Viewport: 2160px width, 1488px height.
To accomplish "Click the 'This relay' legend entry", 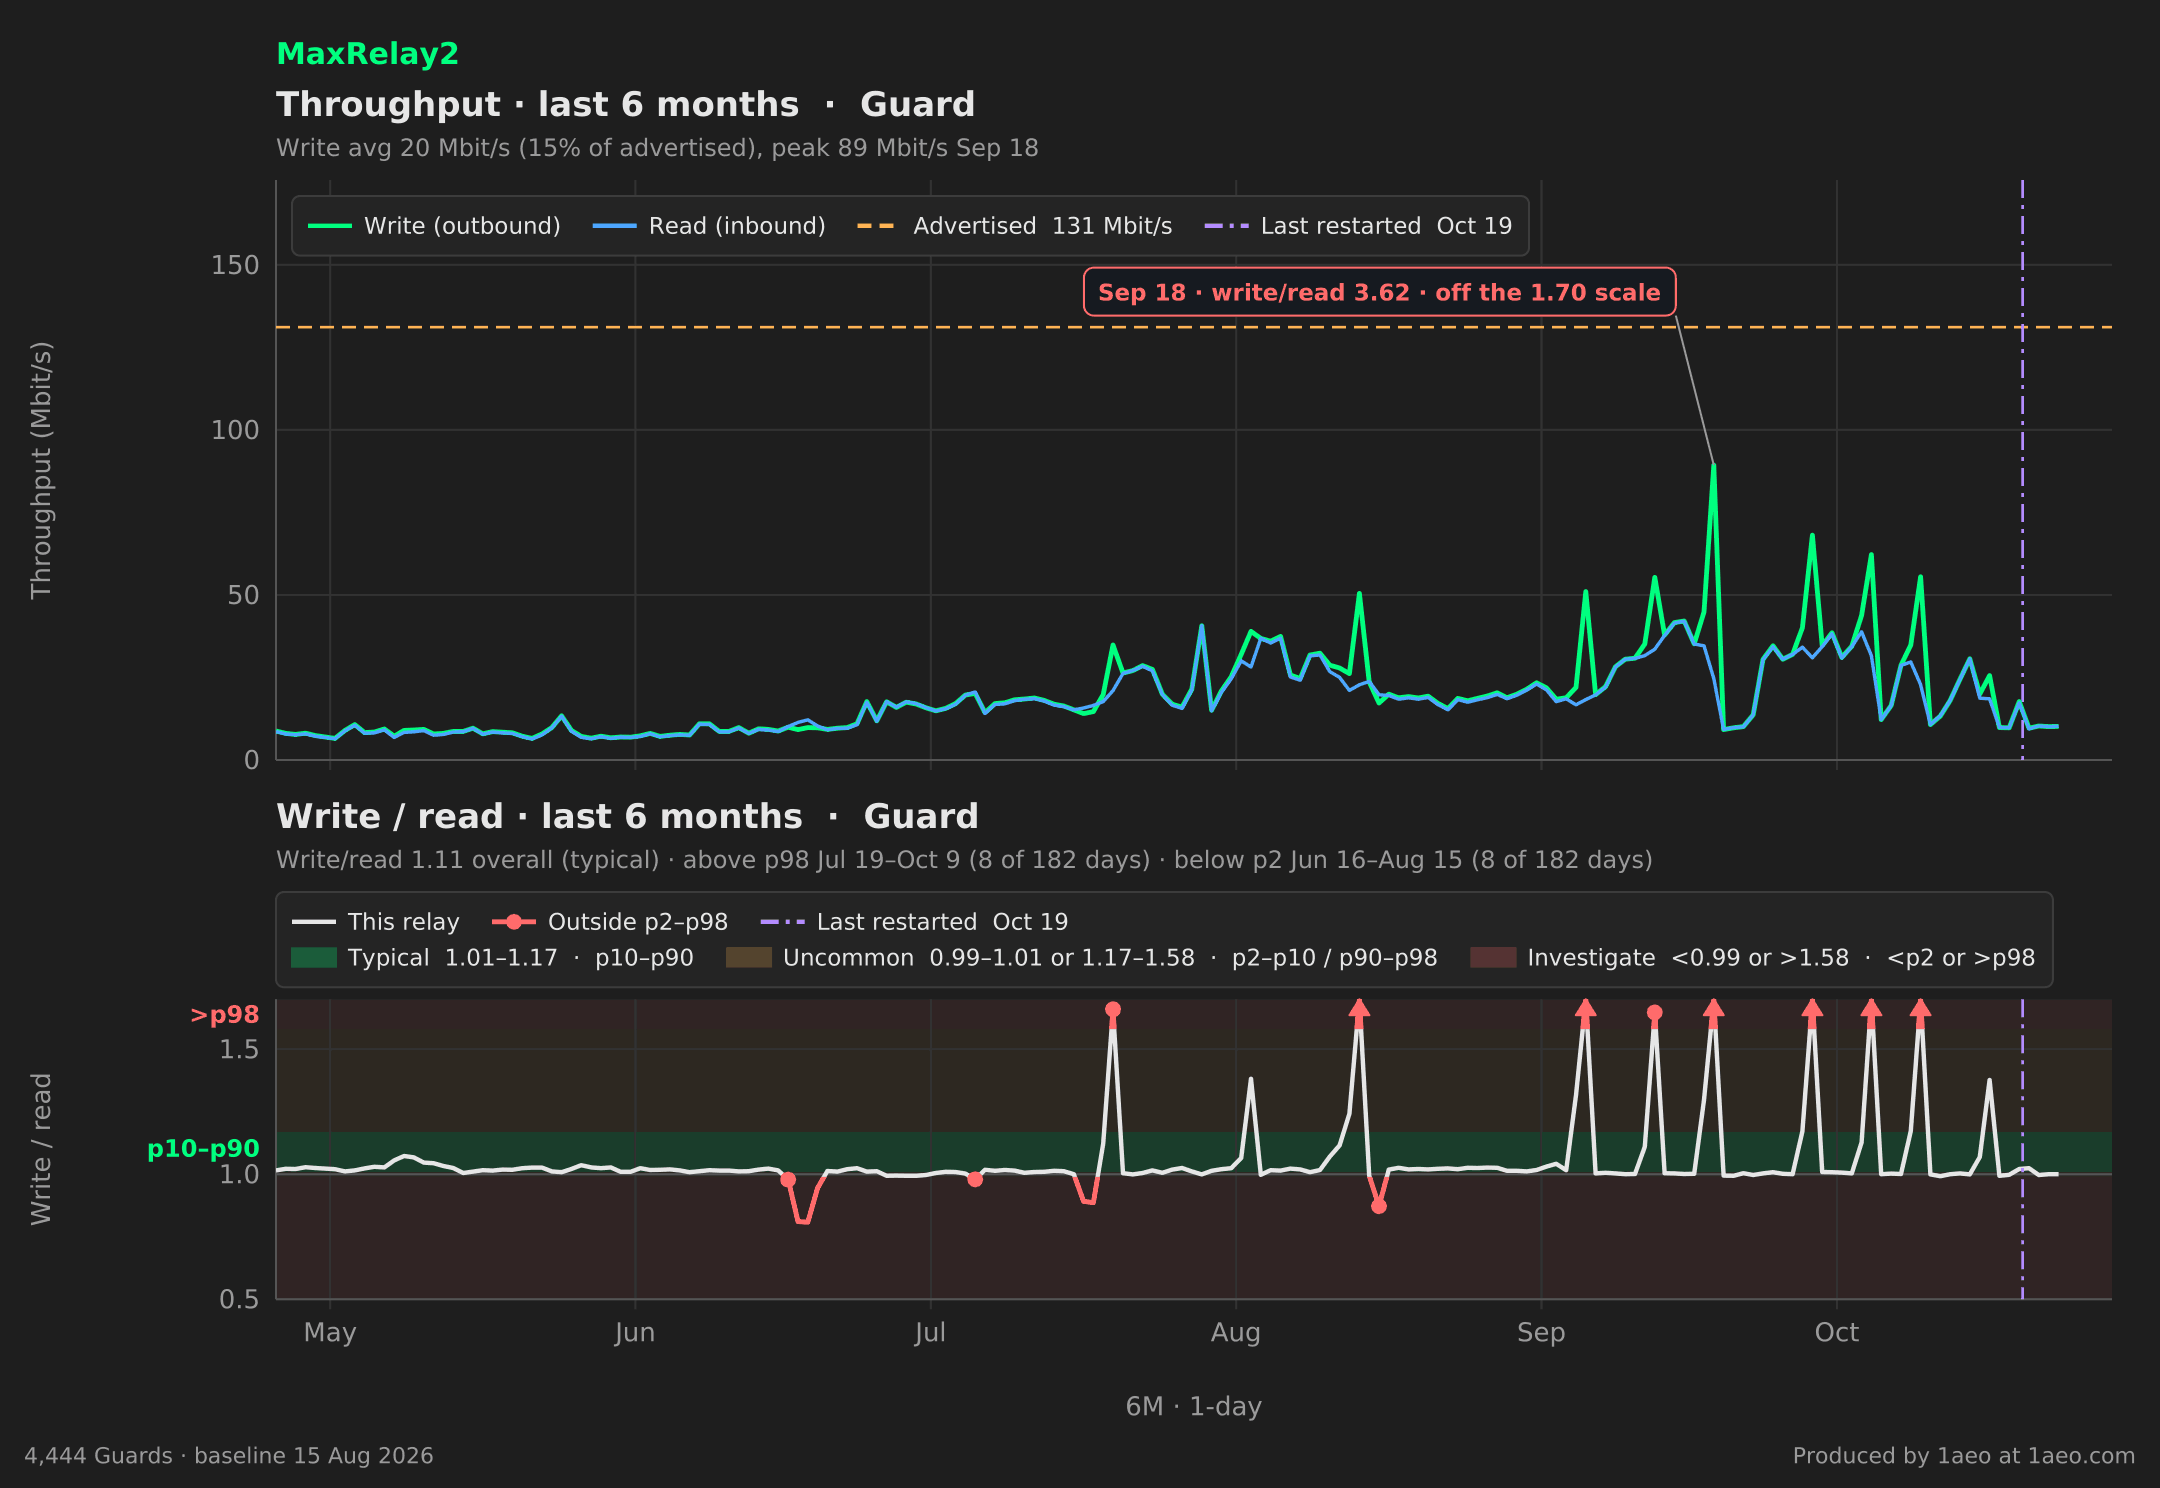I will click(375, 922).
